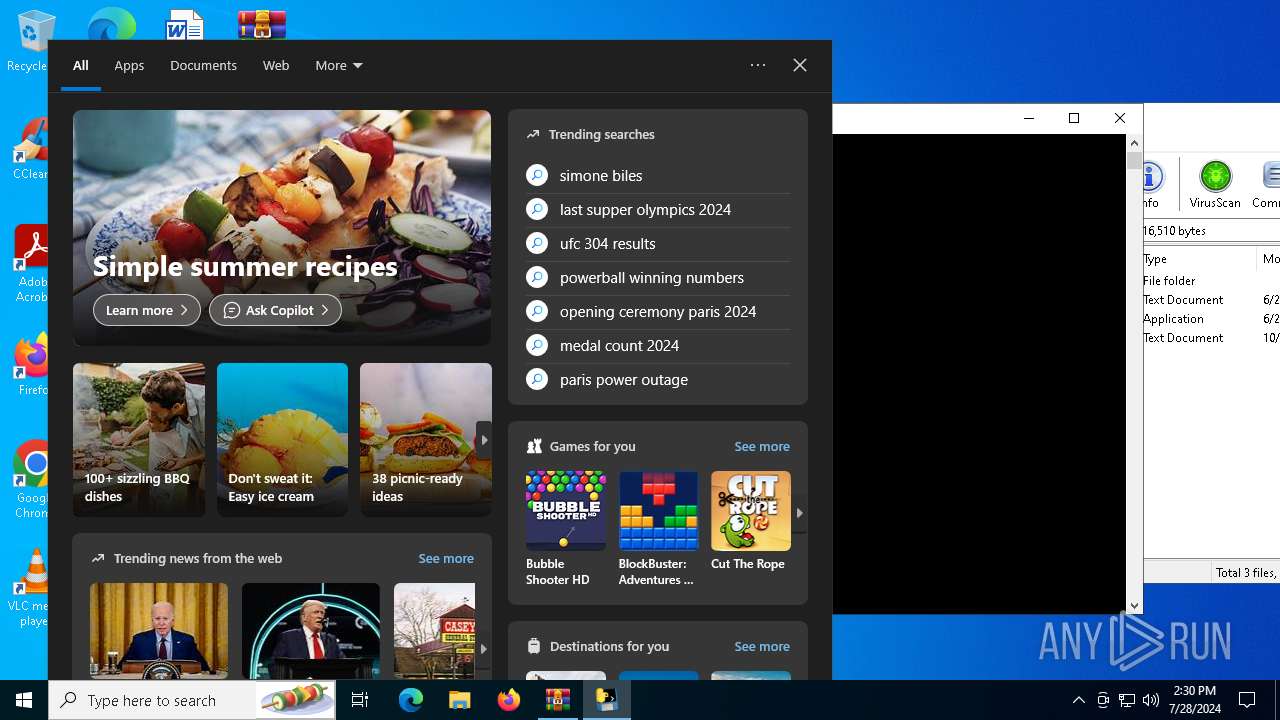Open the volume control in system tray
Screen dimensions: 1280x720
pyautogui.click(x=1150, y=700)
